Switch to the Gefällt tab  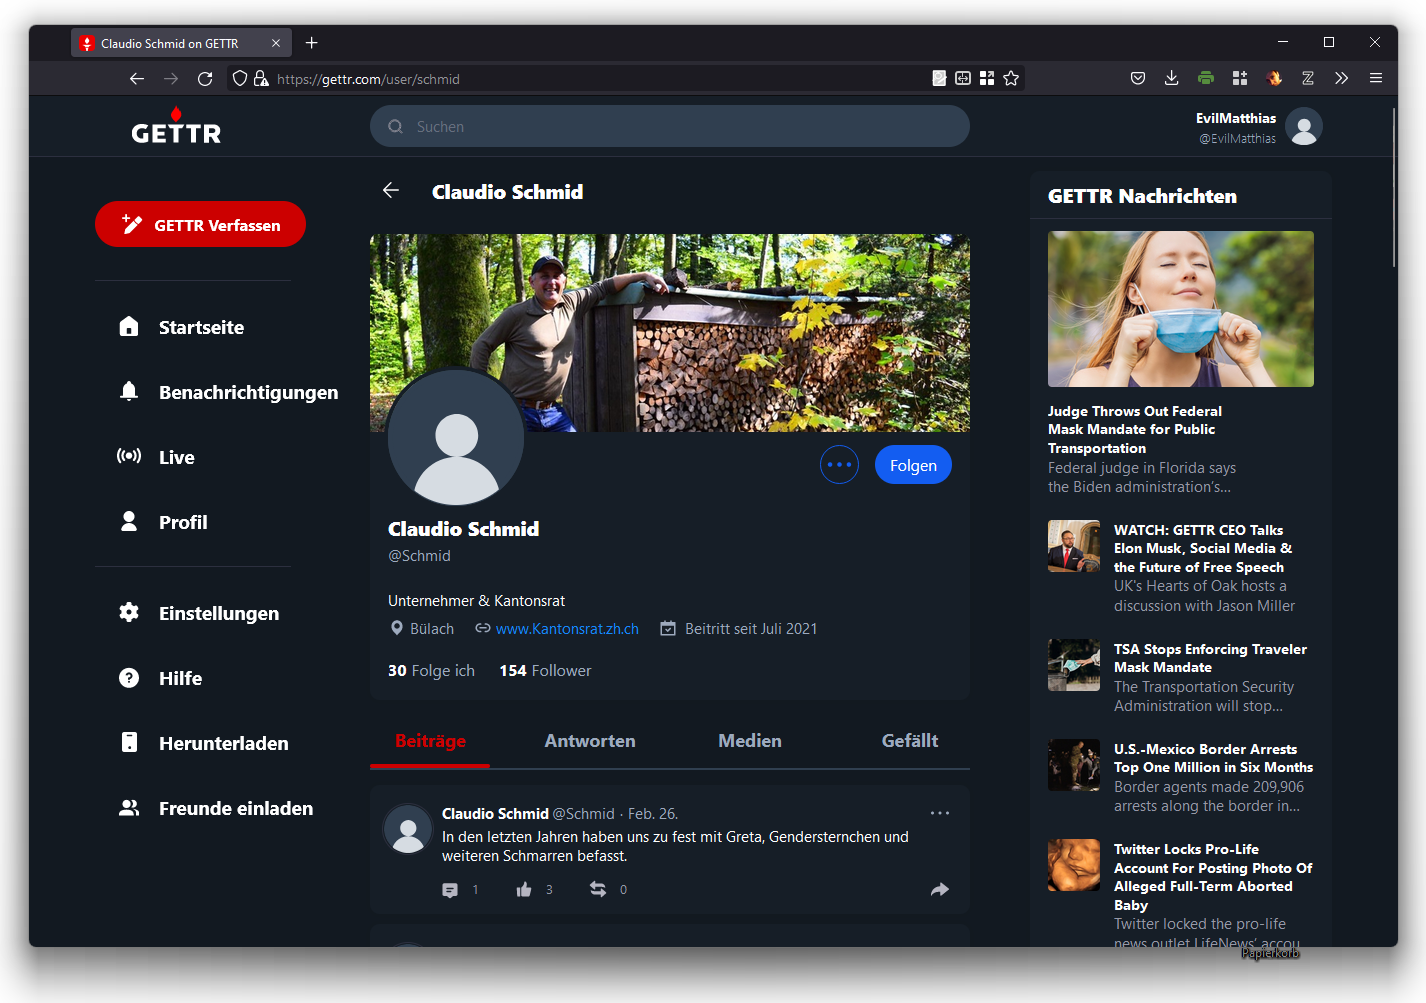[x=910, y=741]
